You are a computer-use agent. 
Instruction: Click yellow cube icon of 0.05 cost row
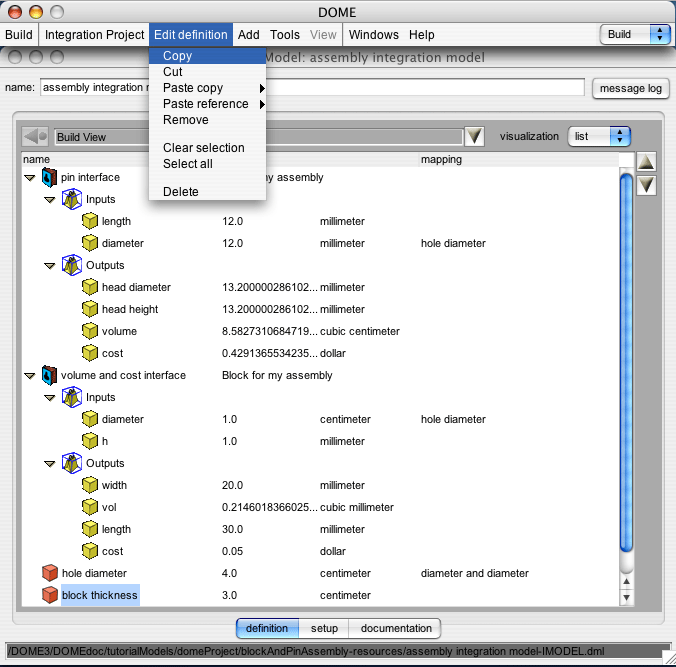90,551
